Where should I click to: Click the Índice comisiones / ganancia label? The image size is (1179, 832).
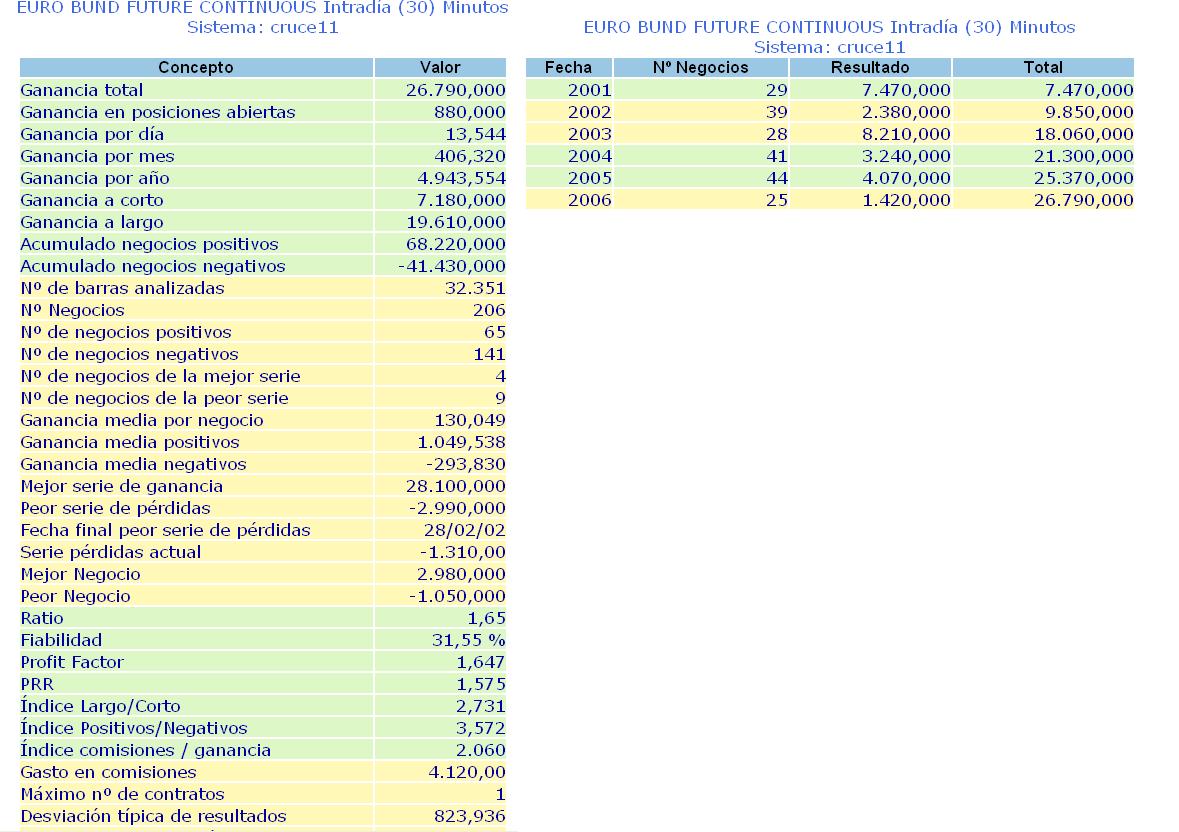point(146,750)
